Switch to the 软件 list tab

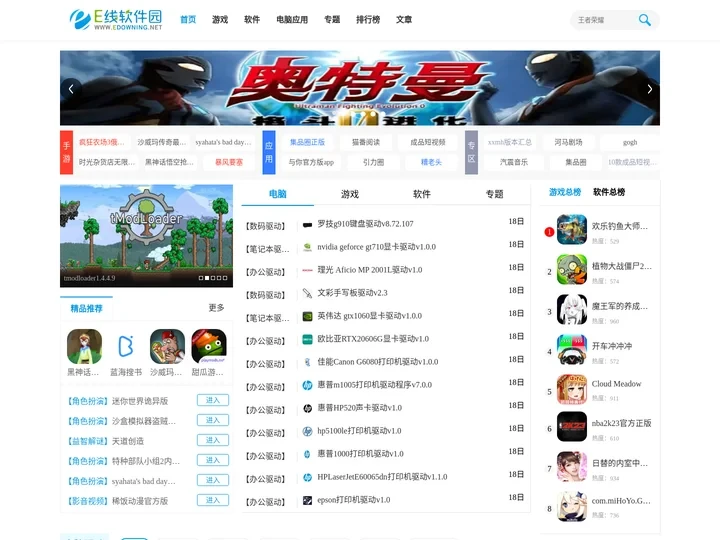[x=422, y=194]
